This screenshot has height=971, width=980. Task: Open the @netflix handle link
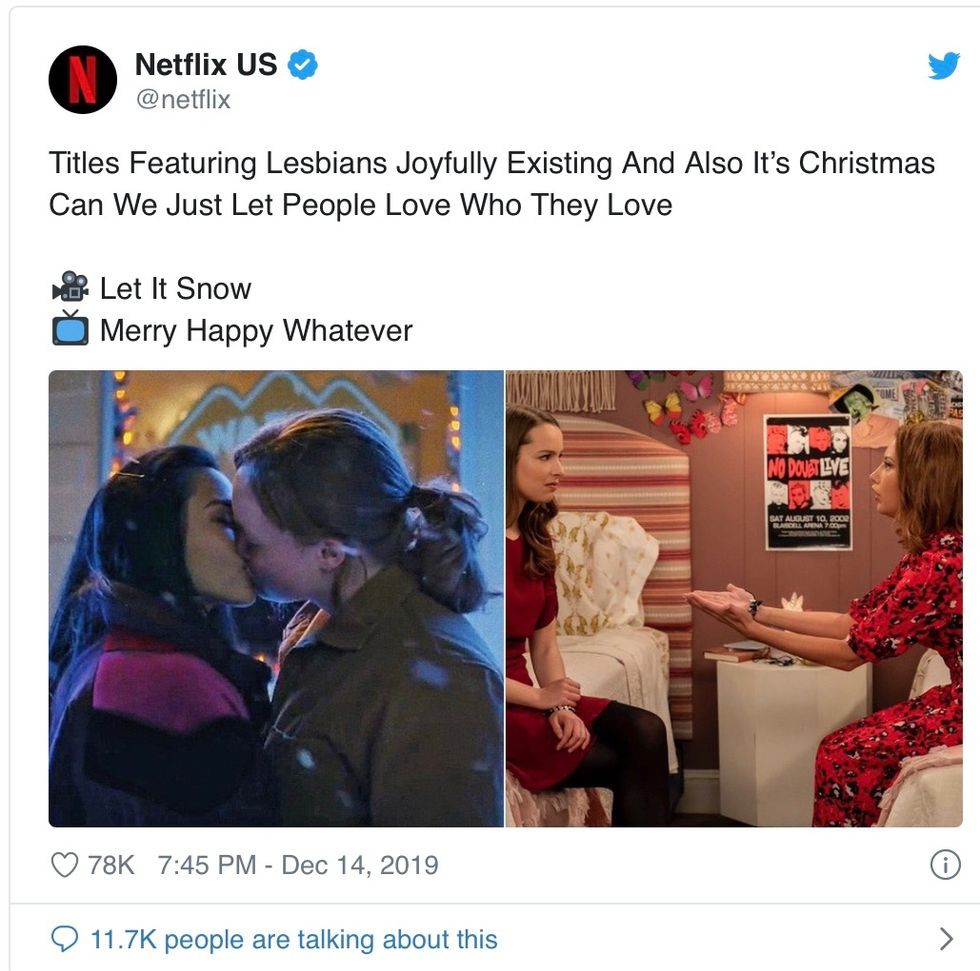tap(183, 99)
